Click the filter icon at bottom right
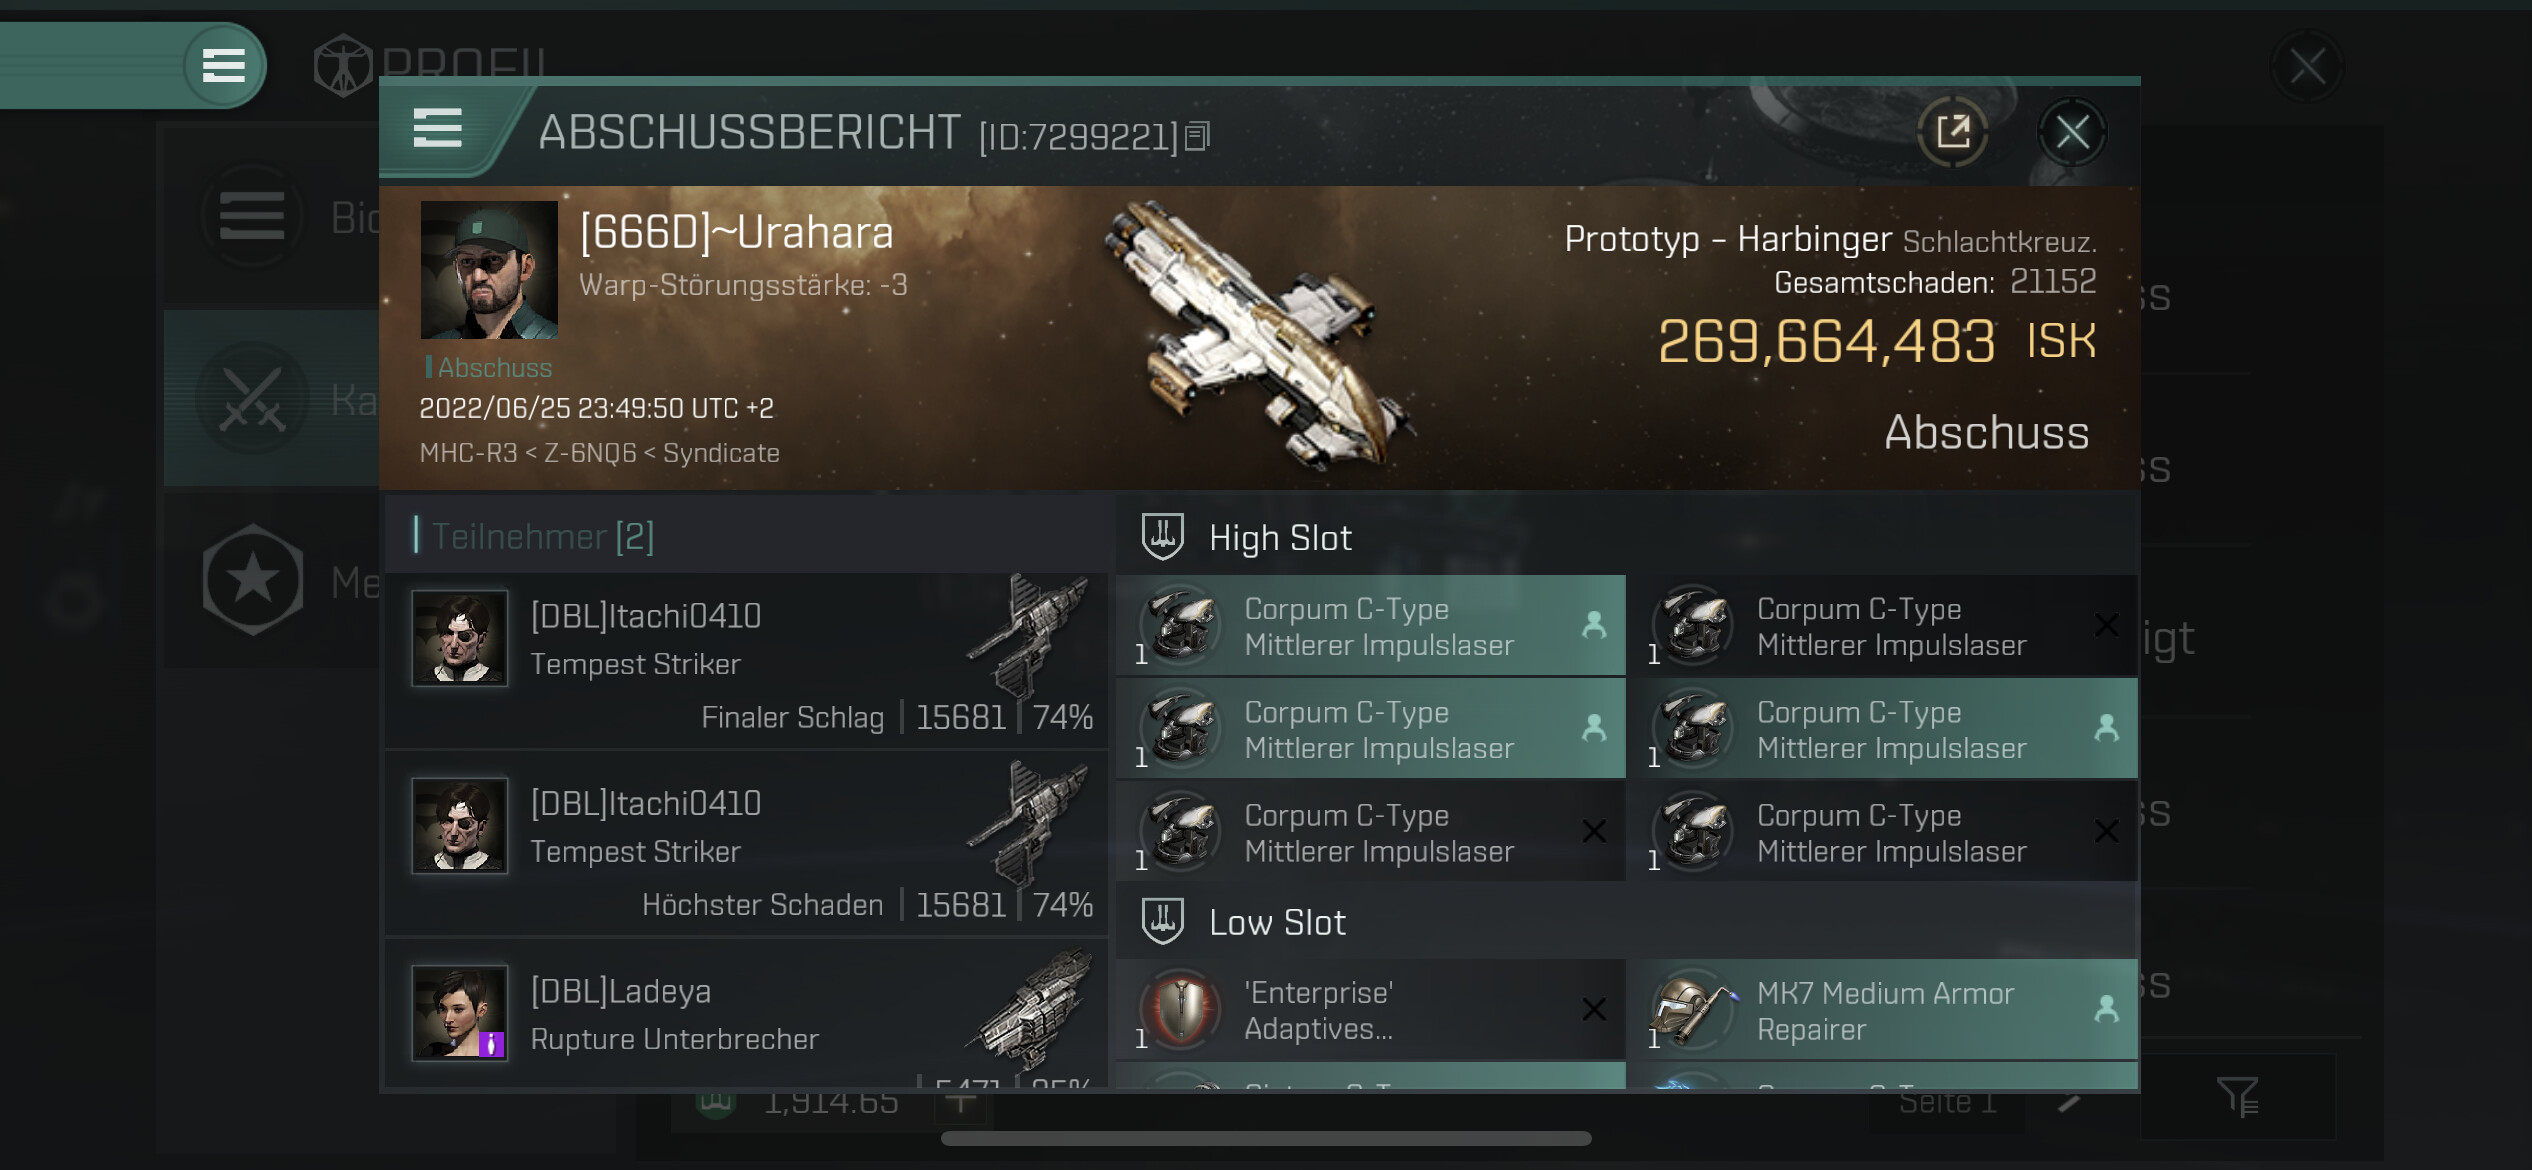Viewport: 2532px width, 1170px height. 2237,1097
